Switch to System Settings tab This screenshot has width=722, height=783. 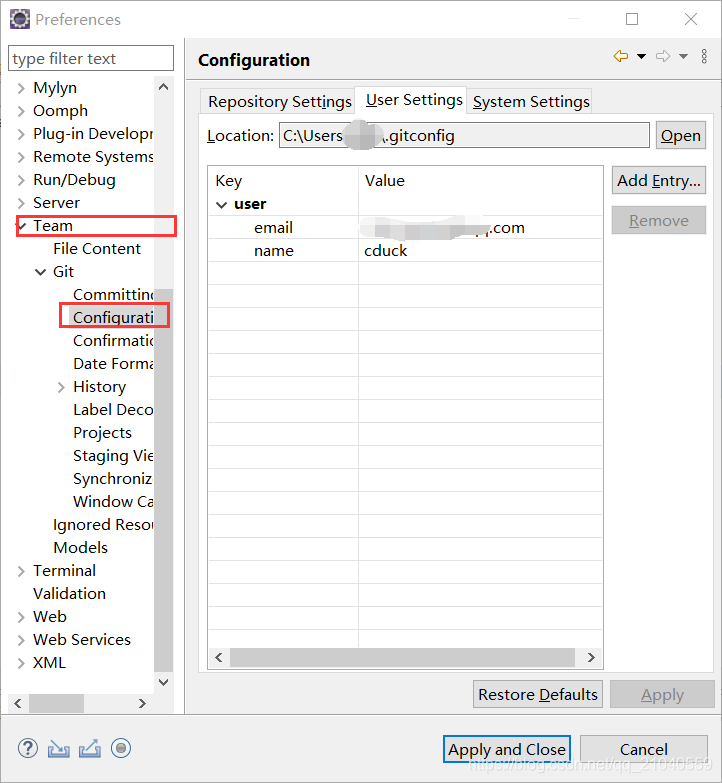tap(531, 102)
